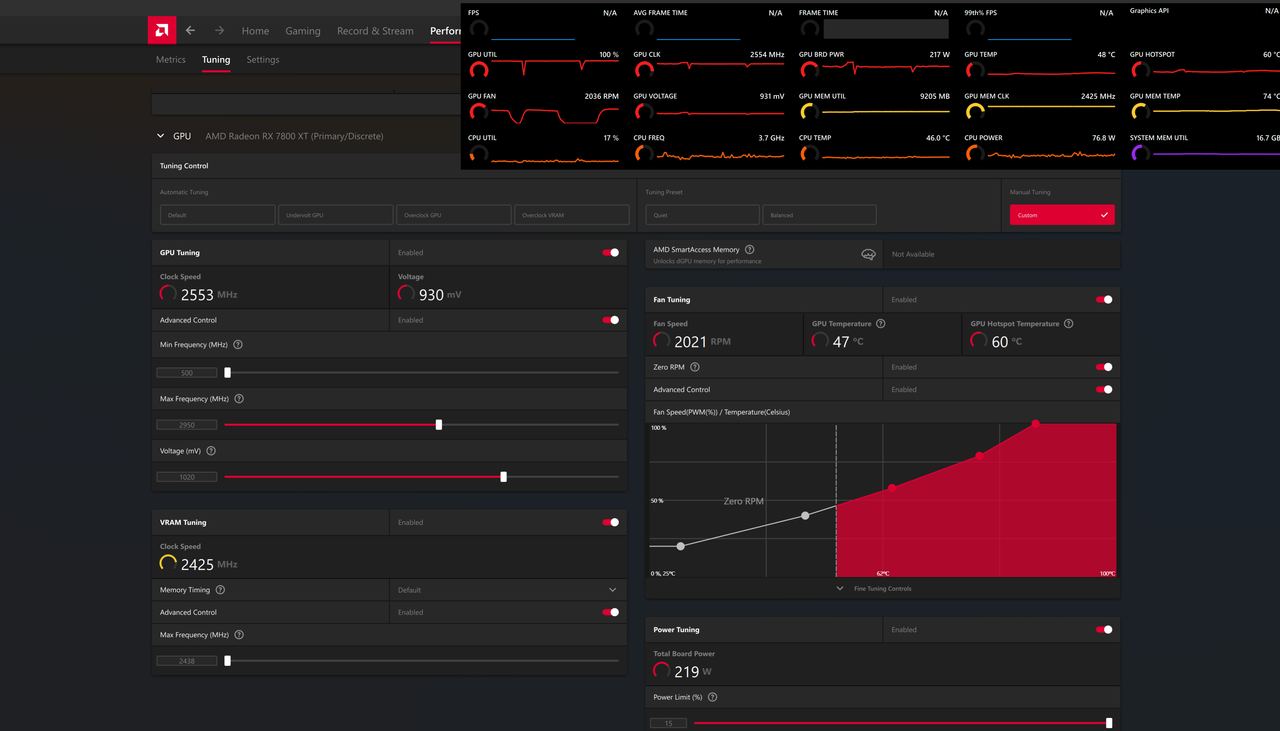Open the Home tab

[x=255, y=31]
